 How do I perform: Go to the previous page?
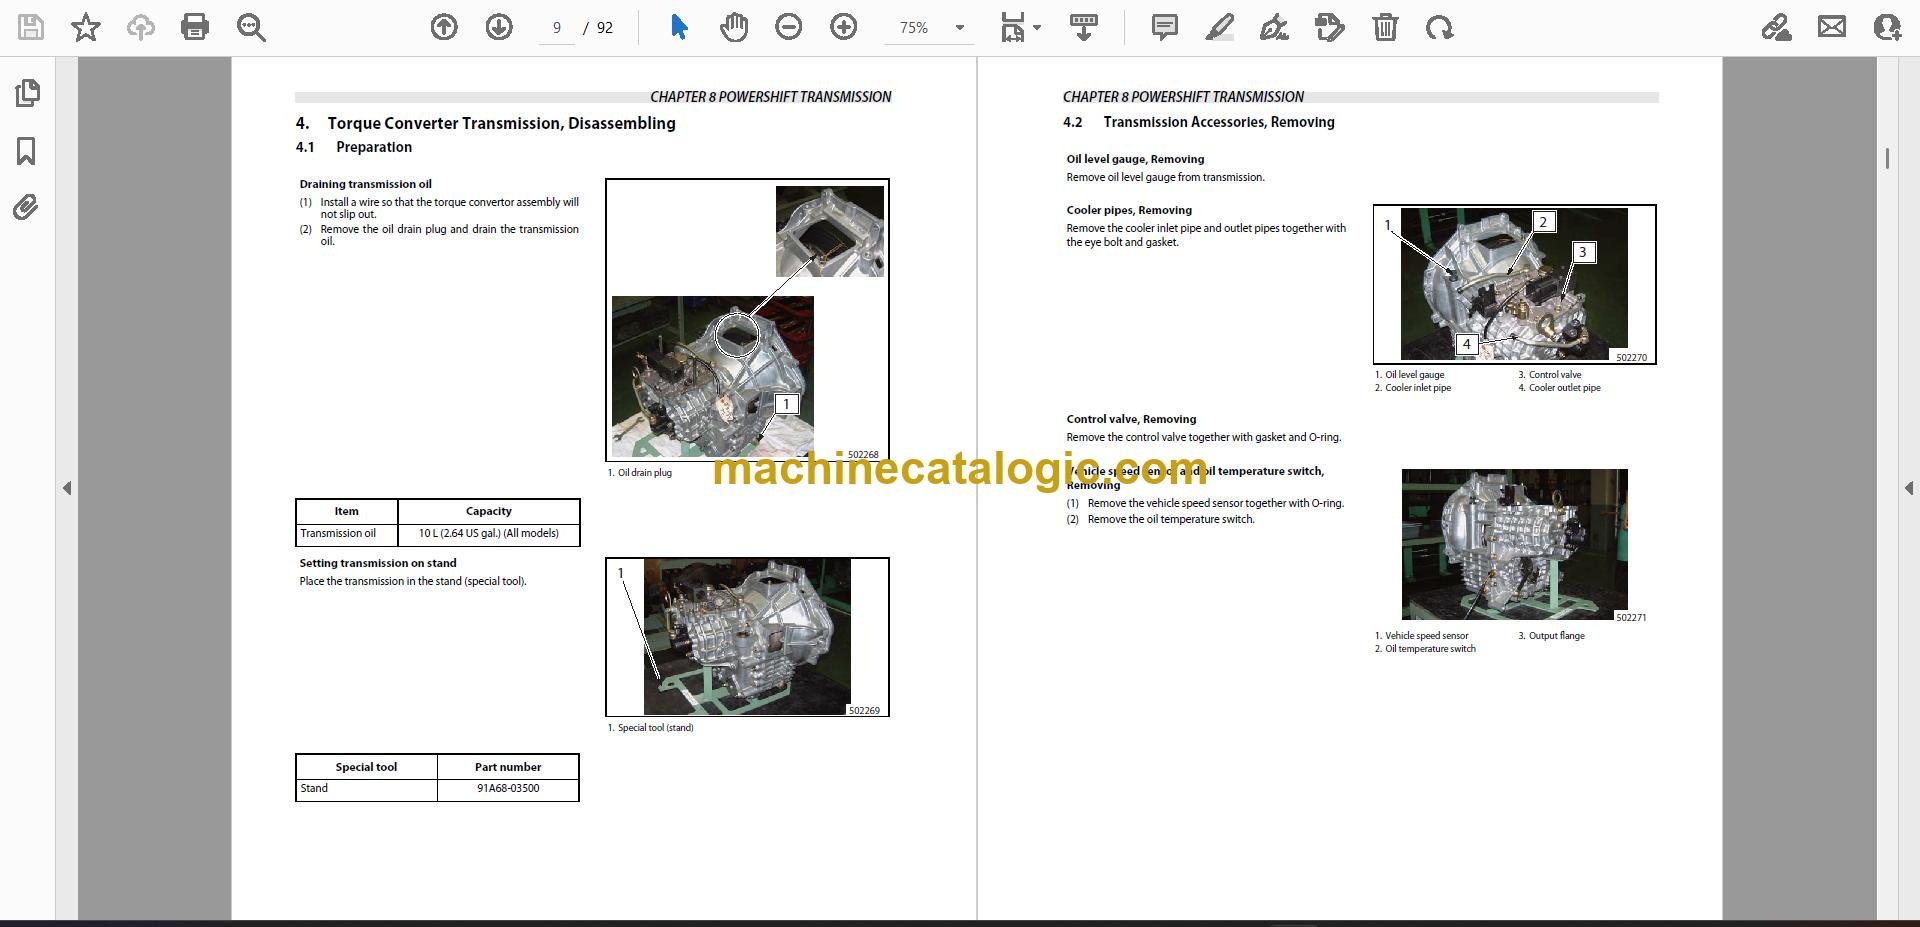444,27
